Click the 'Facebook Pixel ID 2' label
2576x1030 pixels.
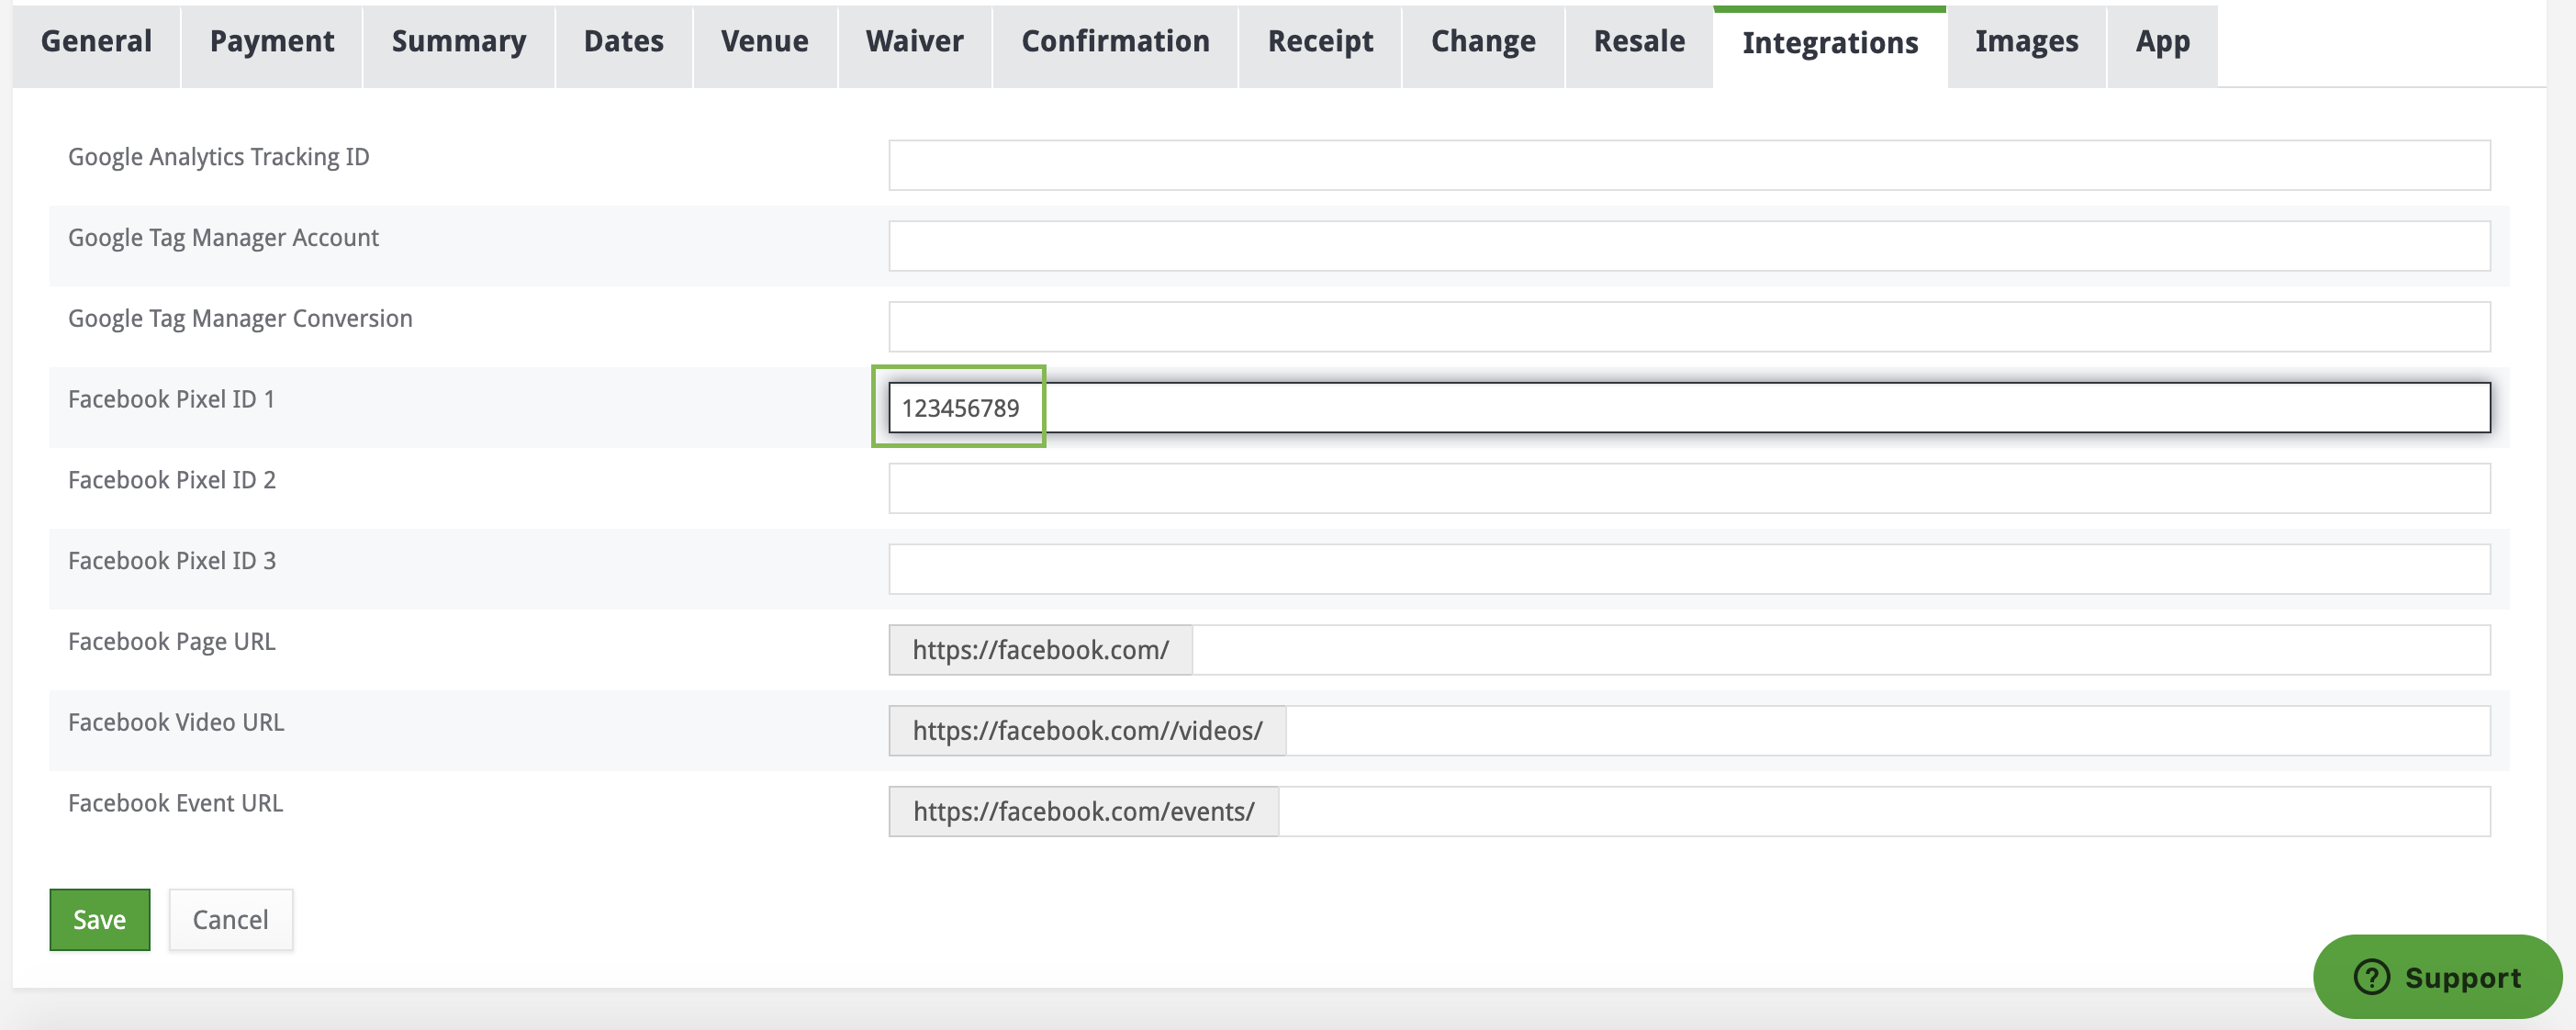tap(172, 480)
